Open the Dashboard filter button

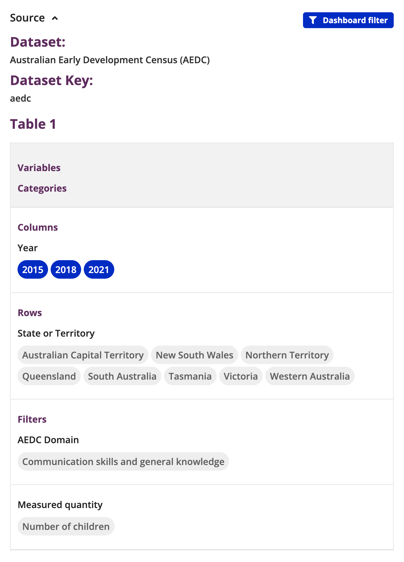(348, 20)
